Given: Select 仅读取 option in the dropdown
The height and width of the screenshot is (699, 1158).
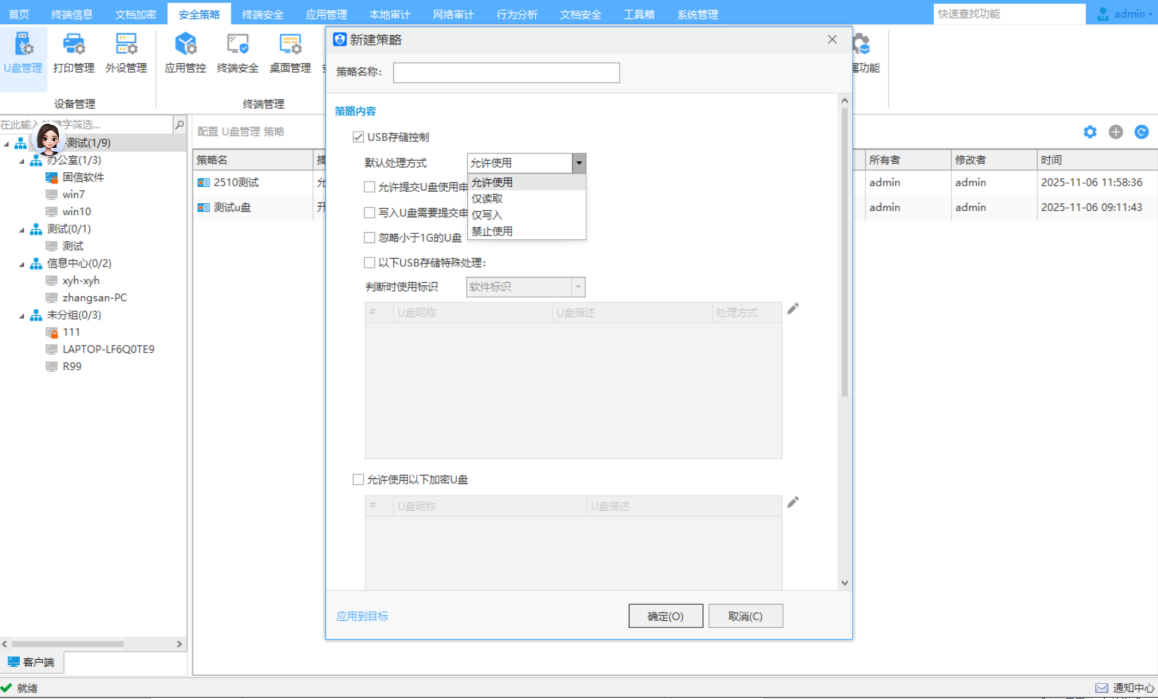Looking at the screenshot, I should (x=487, y=199).
